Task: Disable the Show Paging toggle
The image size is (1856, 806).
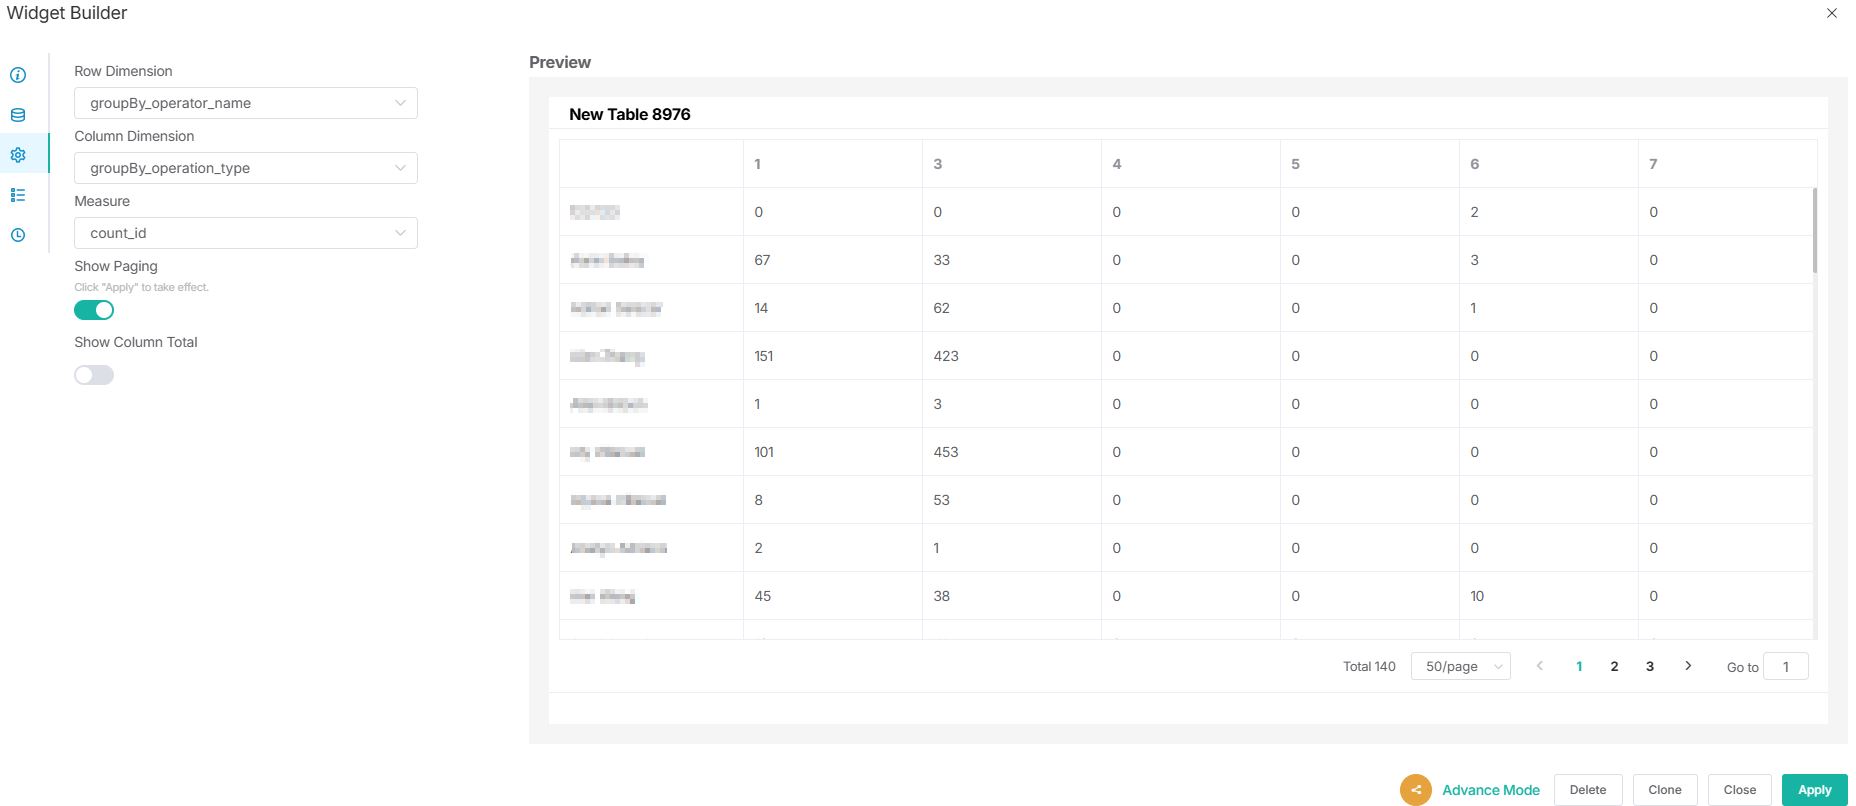Action: (94, 310)
